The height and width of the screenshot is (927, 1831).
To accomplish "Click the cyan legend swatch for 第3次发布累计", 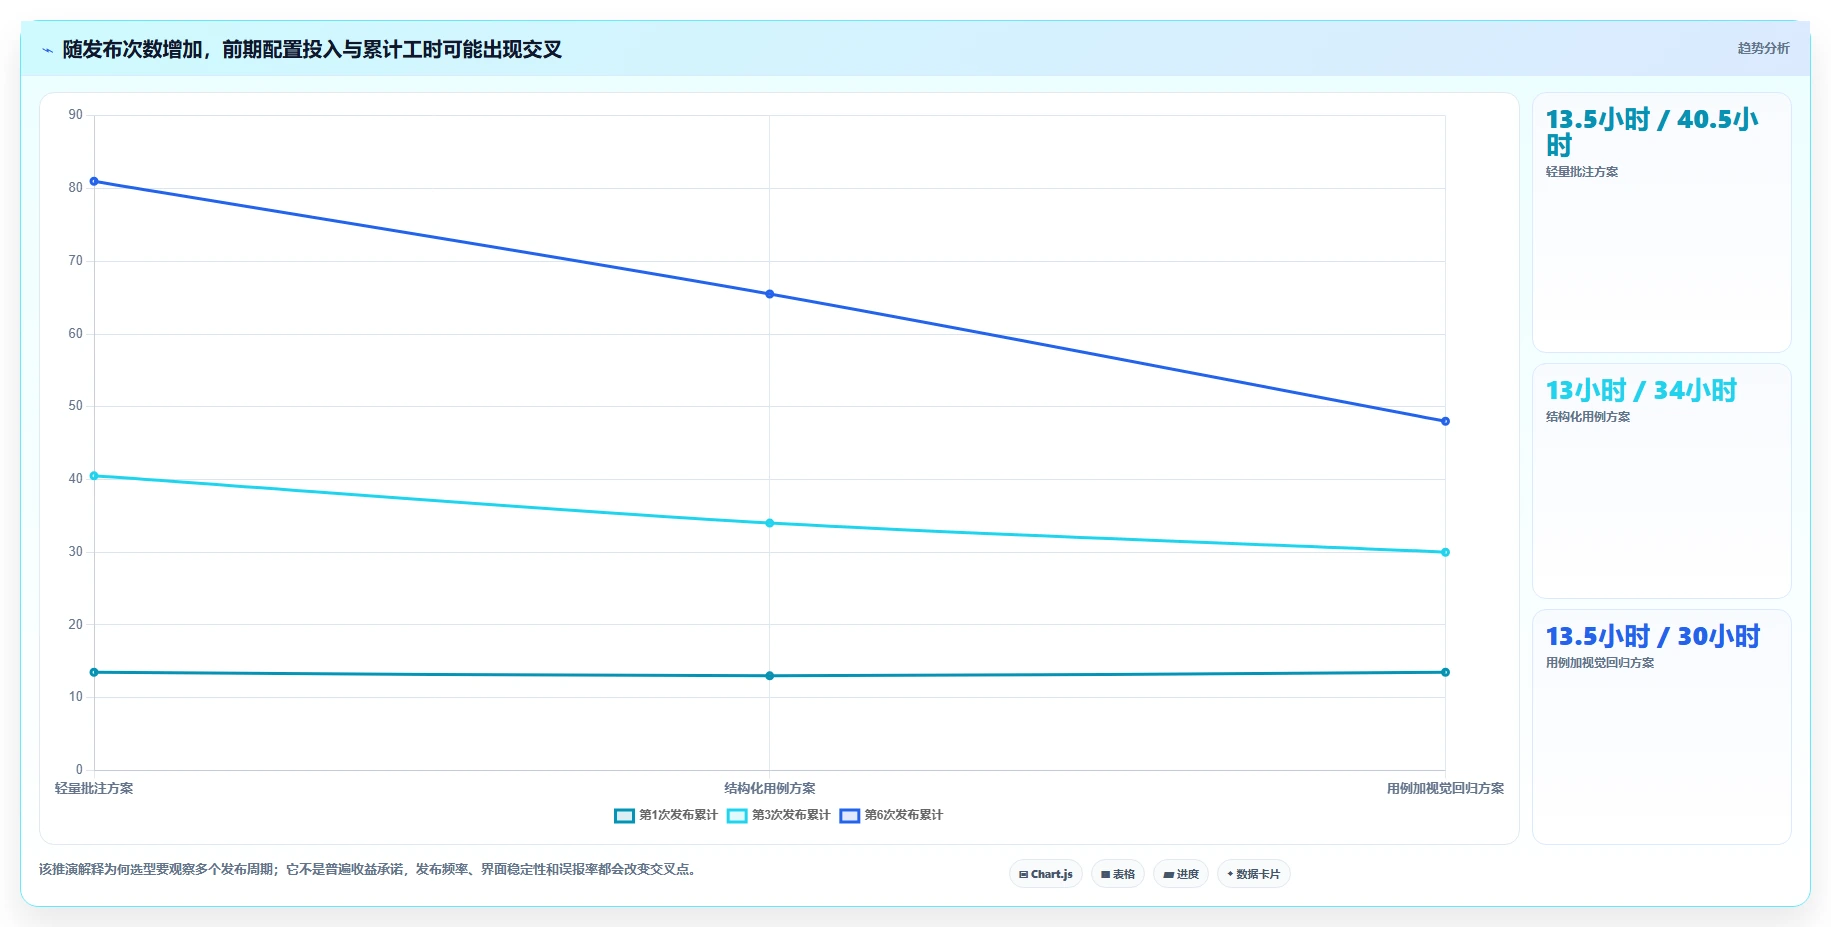I will pos(737,815).
